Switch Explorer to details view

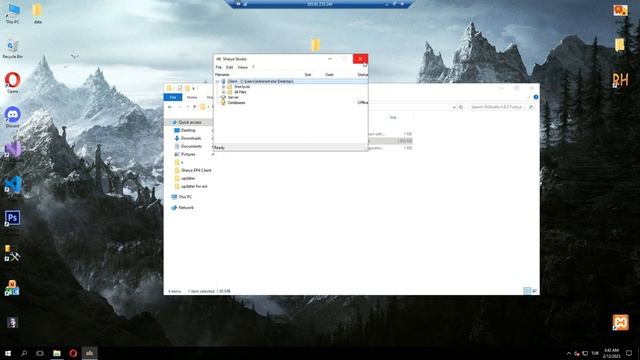point(527,291)
